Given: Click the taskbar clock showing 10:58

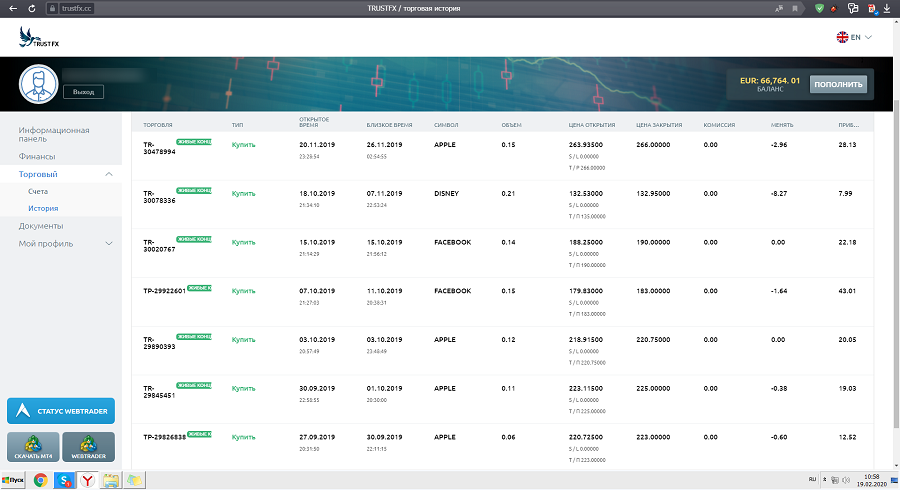Looking at the screenshot, I should click(x=871, y=480).
